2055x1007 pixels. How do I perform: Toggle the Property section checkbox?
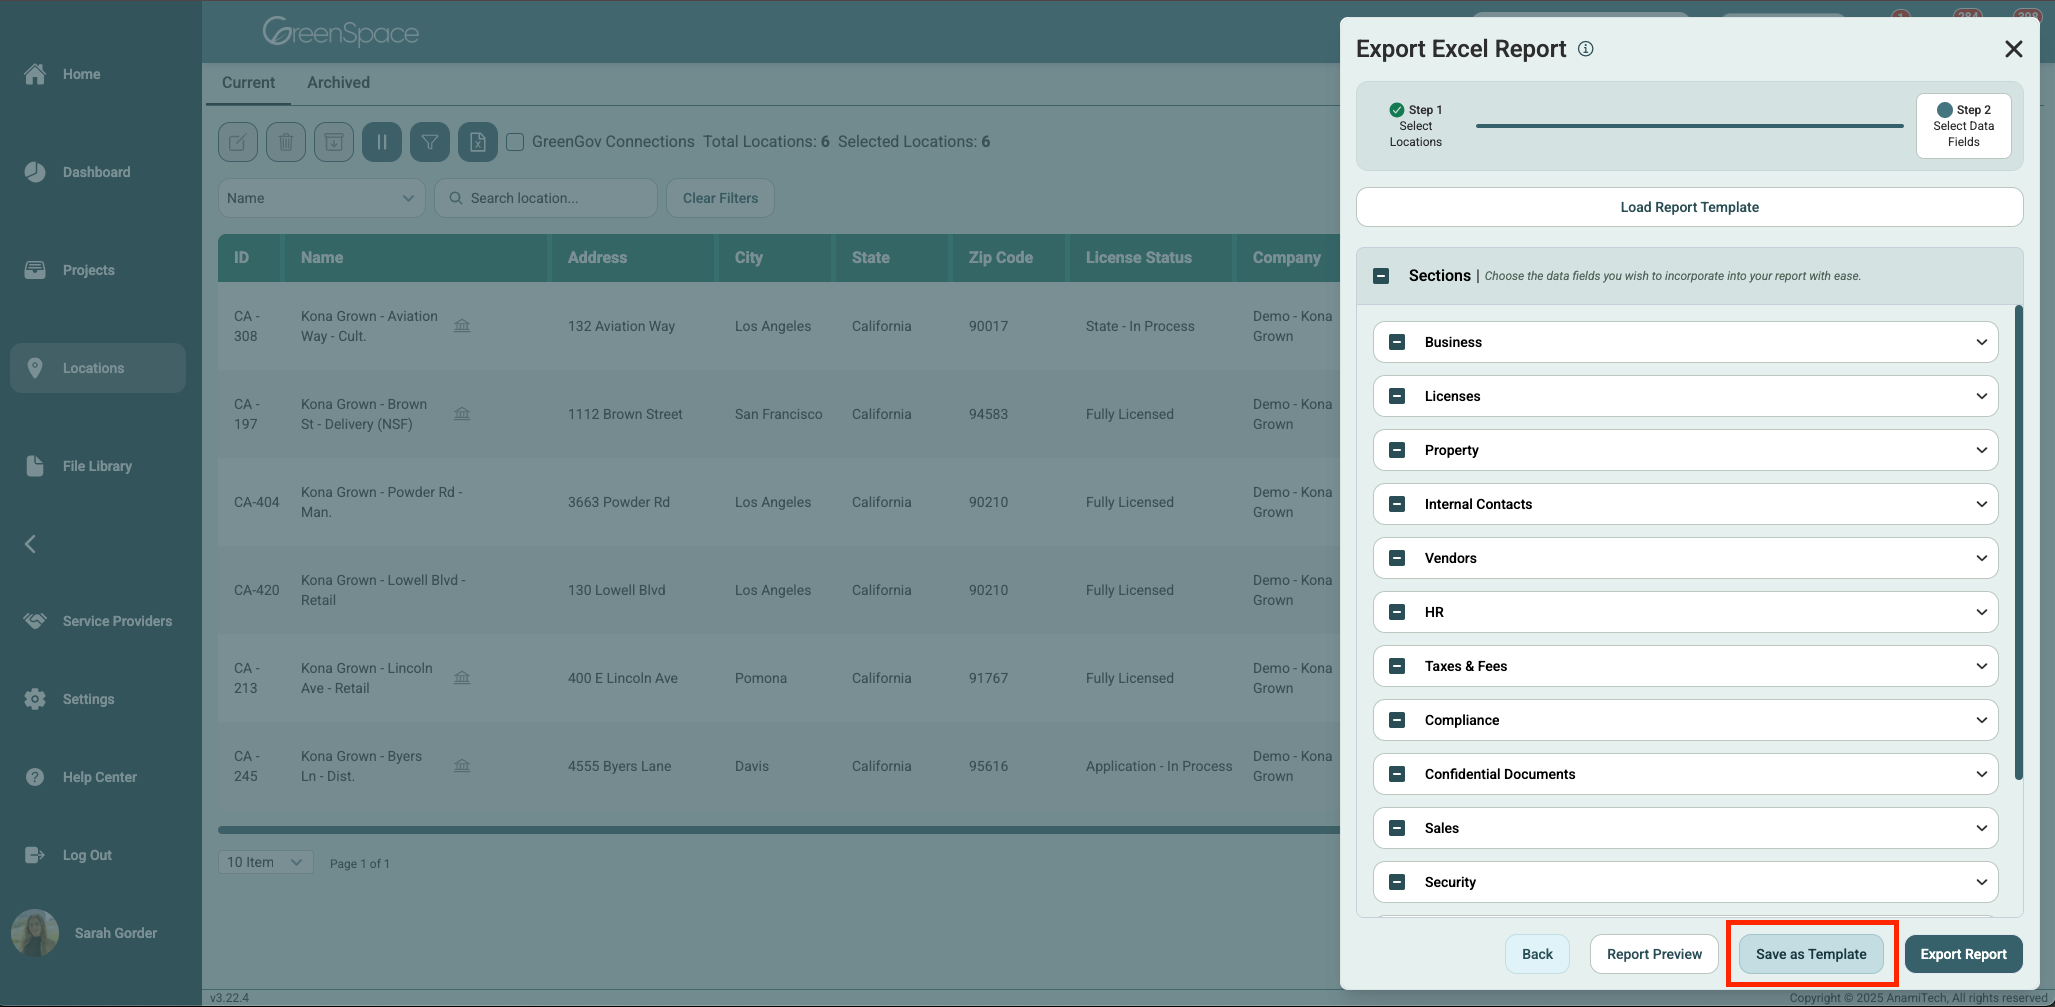click(1398, 450)
